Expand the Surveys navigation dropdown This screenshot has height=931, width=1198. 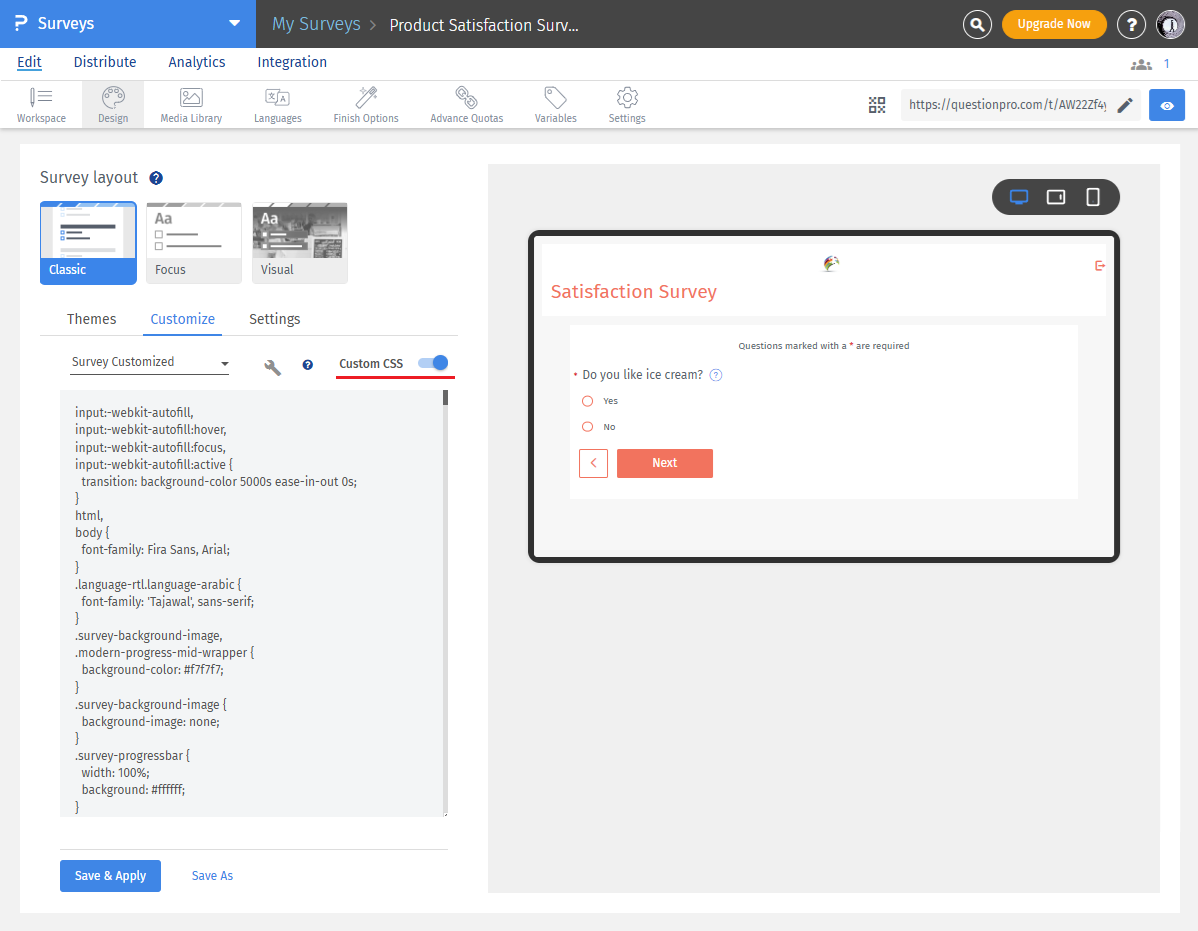233,23
